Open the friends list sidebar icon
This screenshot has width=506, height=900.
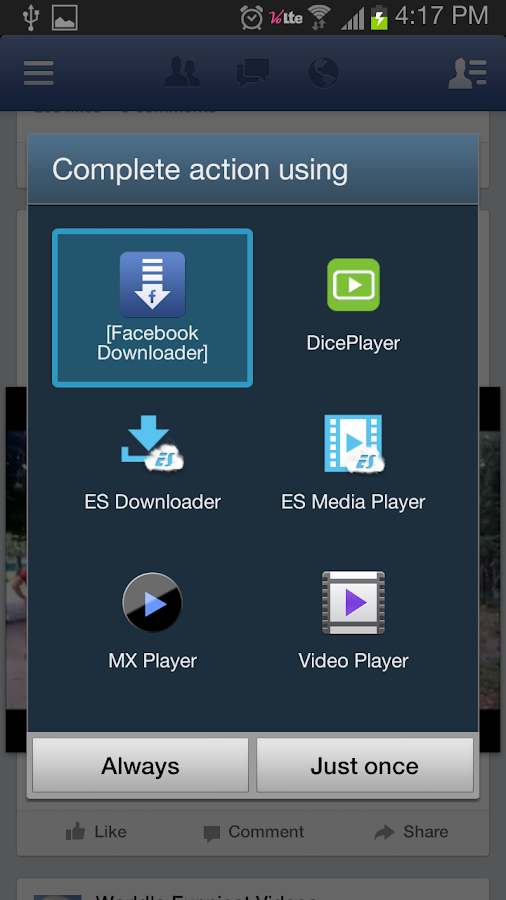pyautogui.click(x=467, y=73)
